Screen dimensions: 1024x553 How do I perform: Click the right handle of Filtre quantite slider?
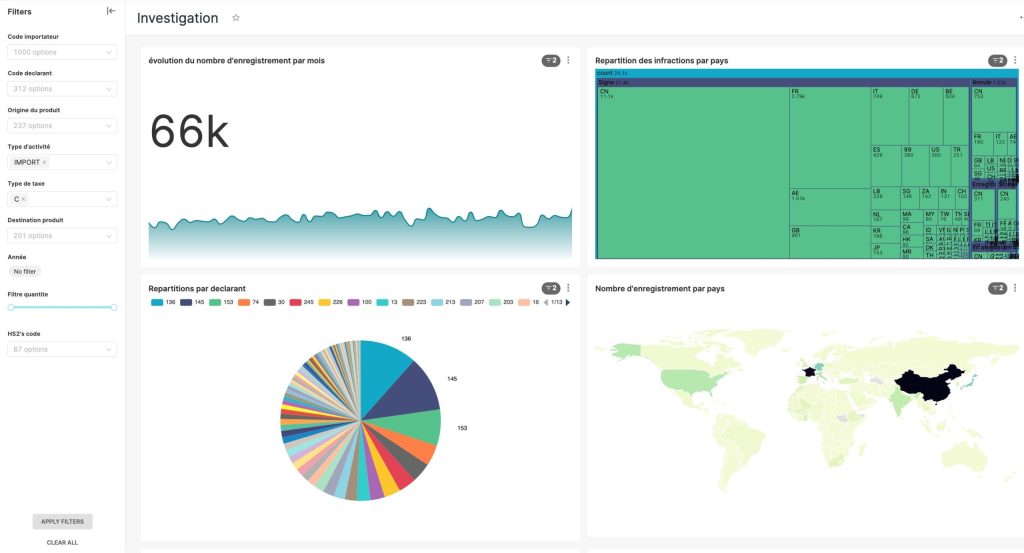click(114, 308)
